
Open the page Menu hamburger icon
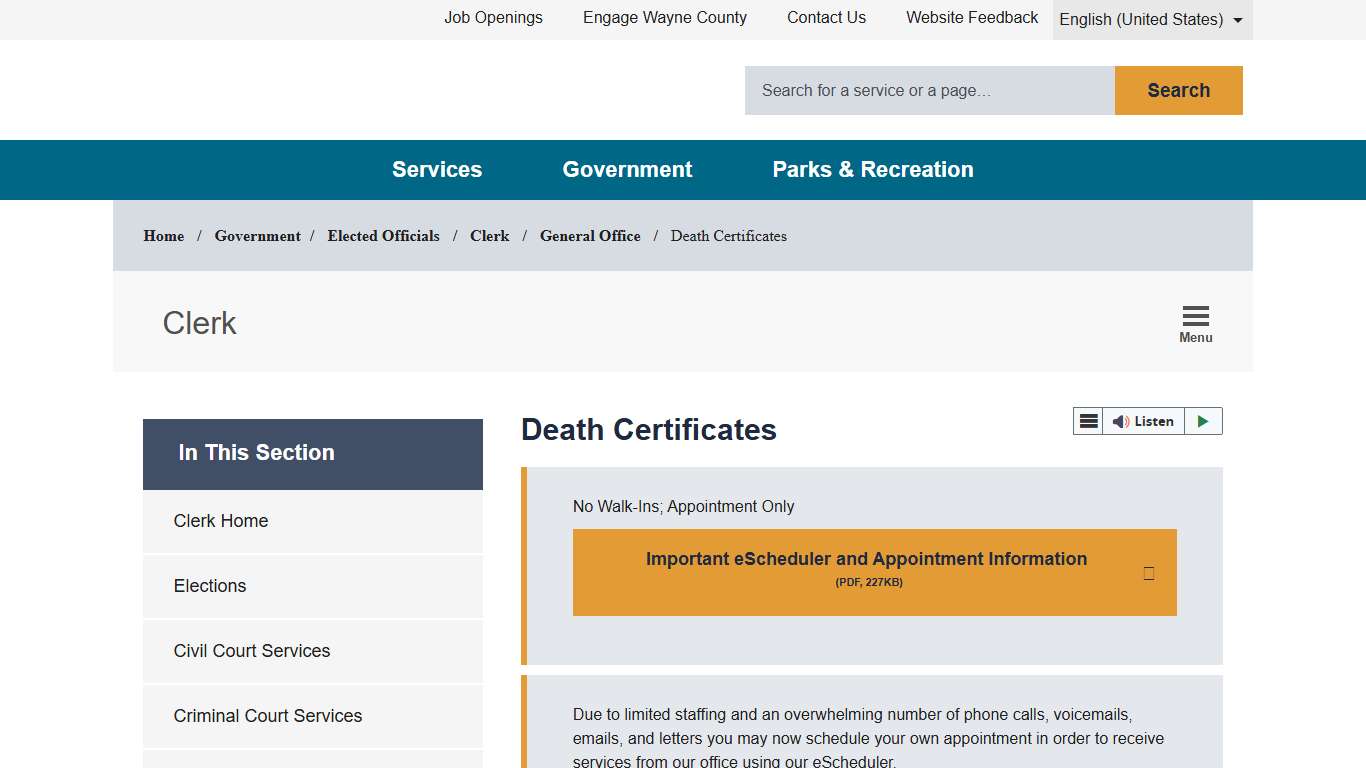coord(1195,316)
